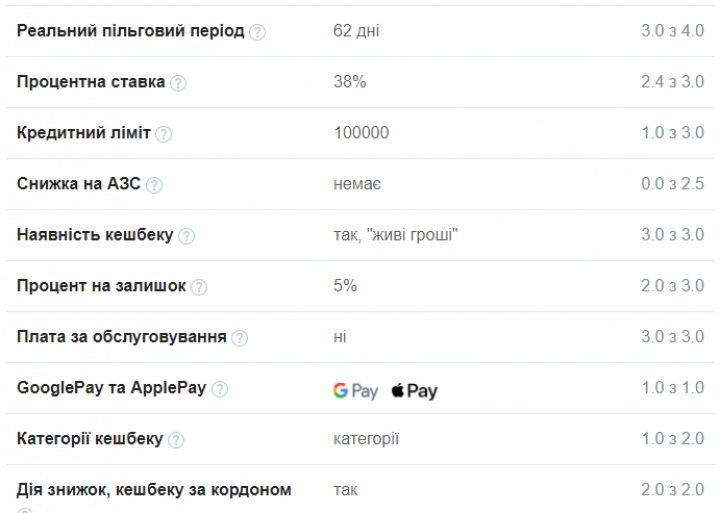
Task: Open help tooltip for Кредитний ліміт
Action: (x=163, y=134)
